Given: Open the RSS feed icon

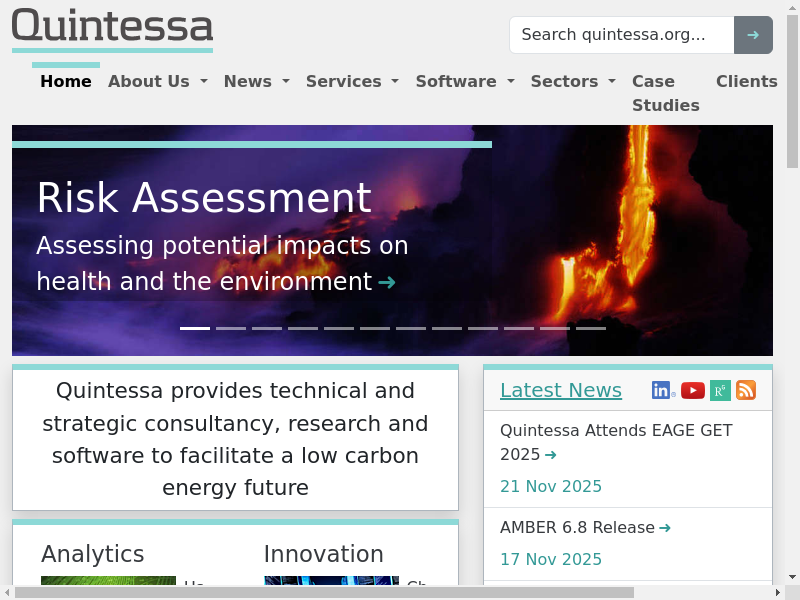Looking at the screenshot, I should tap(746, 390).
